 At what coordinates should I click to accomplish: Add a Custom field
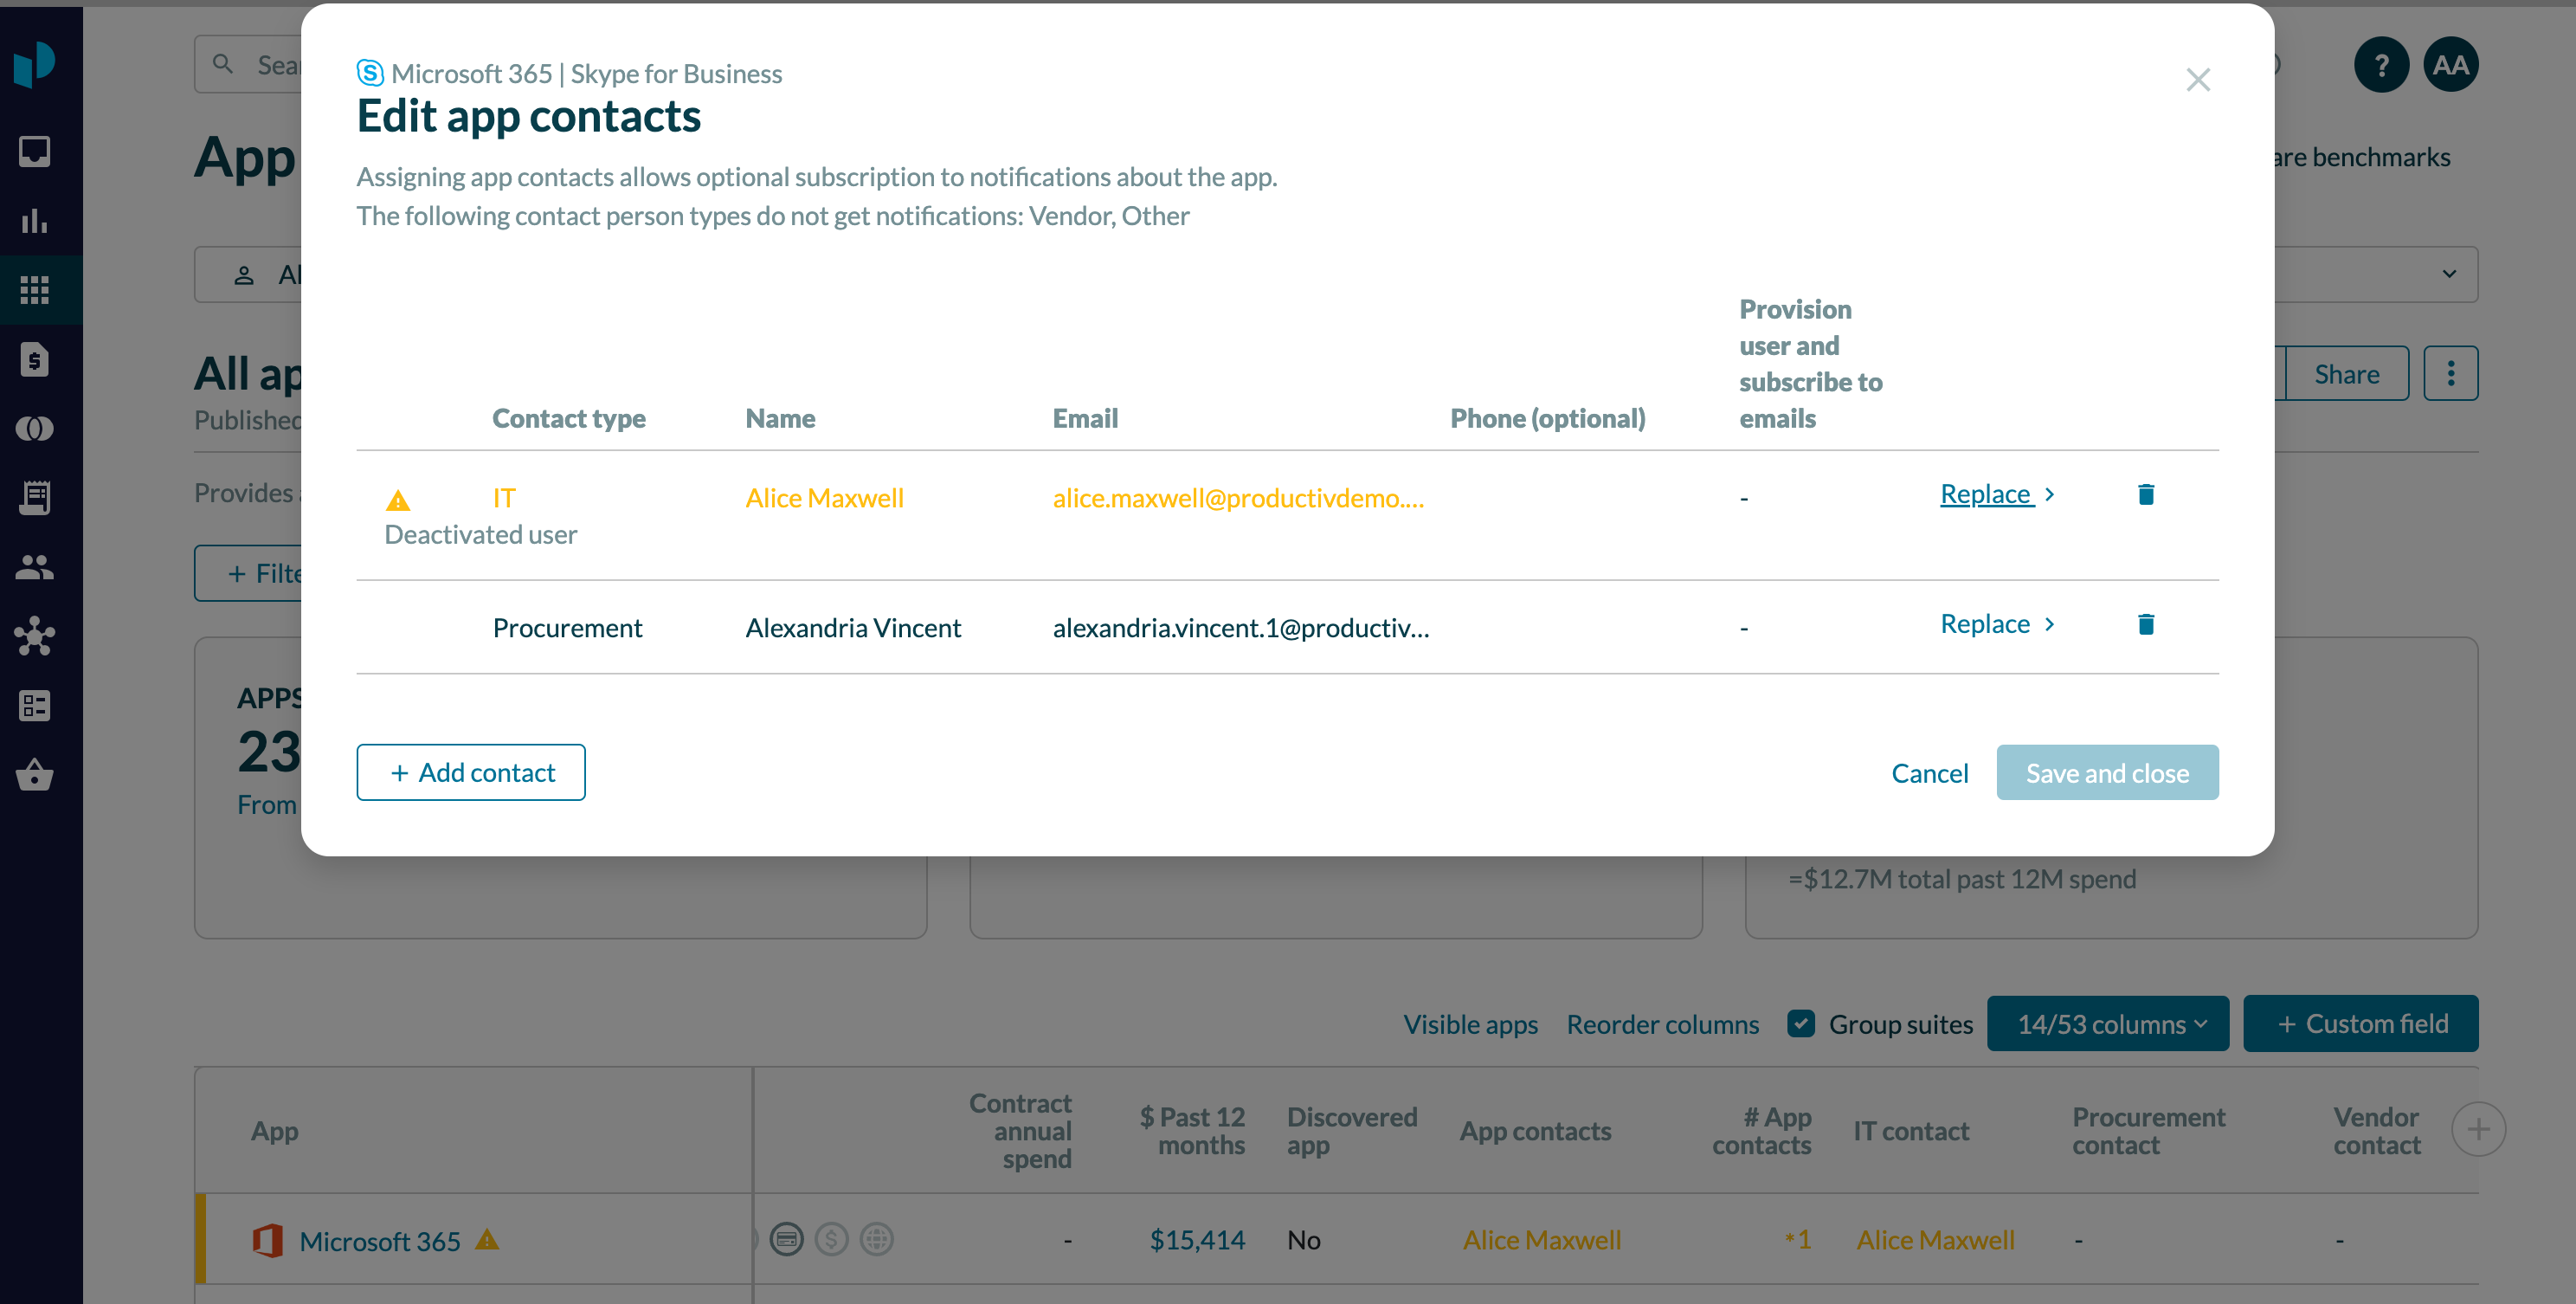point(2360,1023)
